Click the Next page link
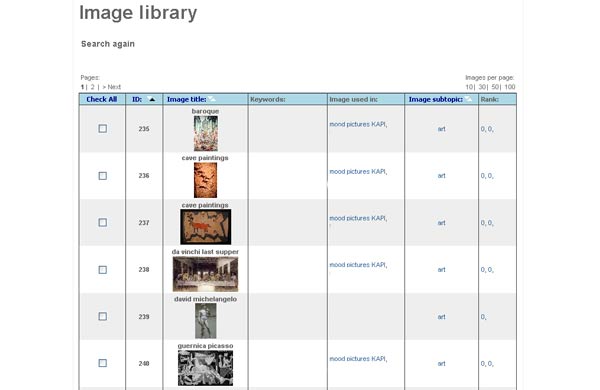 tap(111, 87)
